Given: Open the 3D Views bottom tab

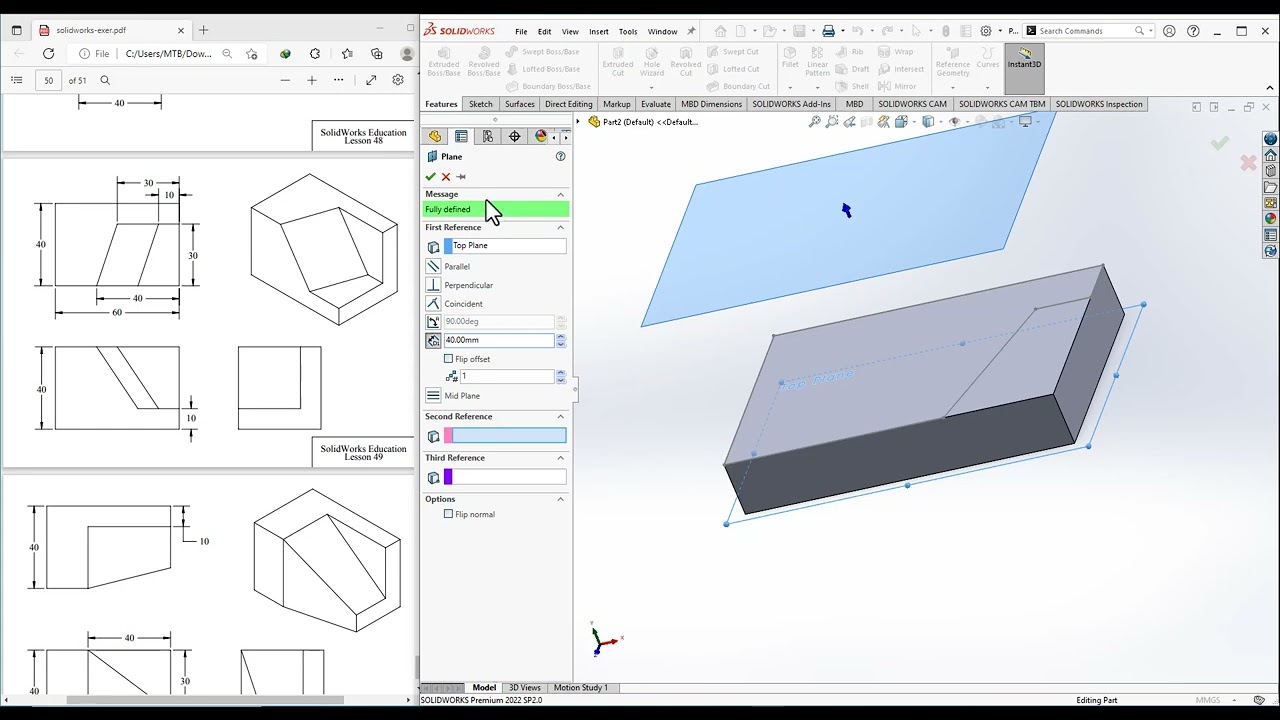Looking at the screenshot, I should click(x=524, y=688).
